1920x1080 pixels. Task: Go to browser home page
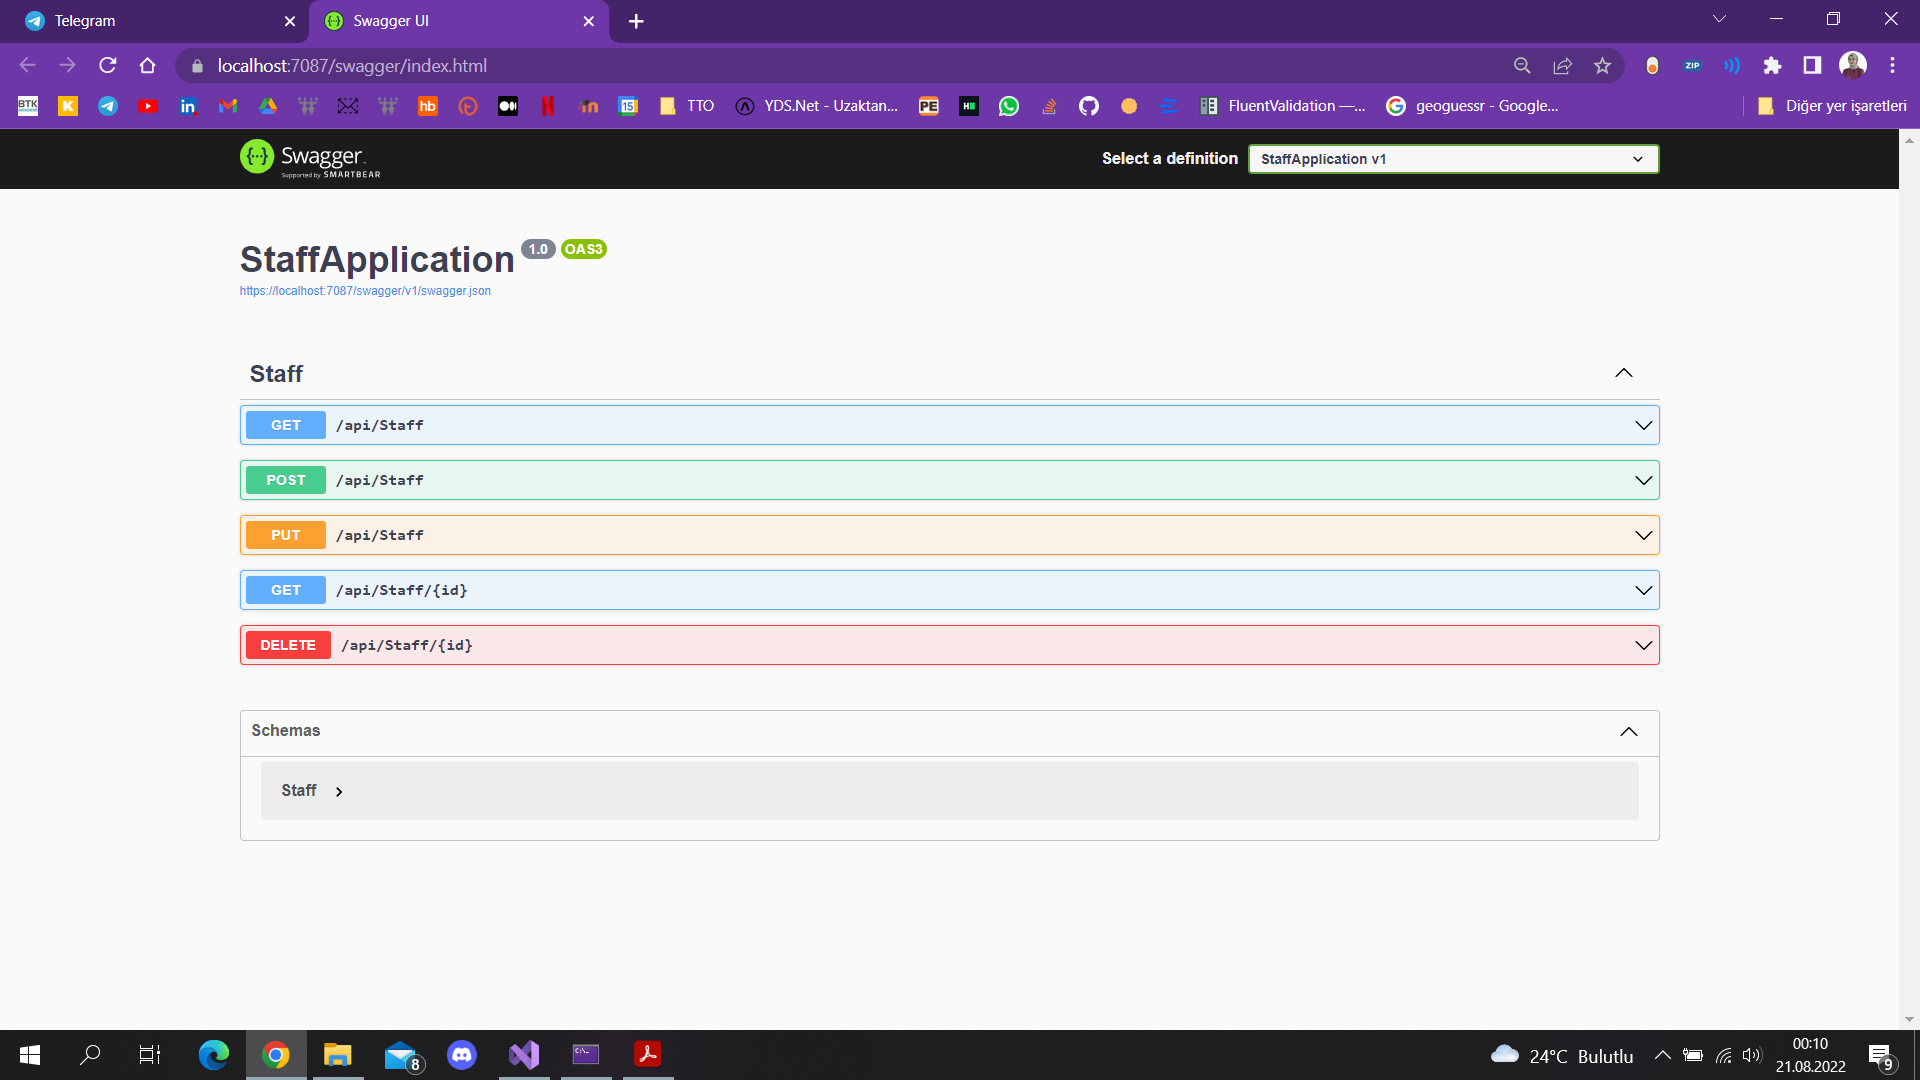tap(148, 65)
